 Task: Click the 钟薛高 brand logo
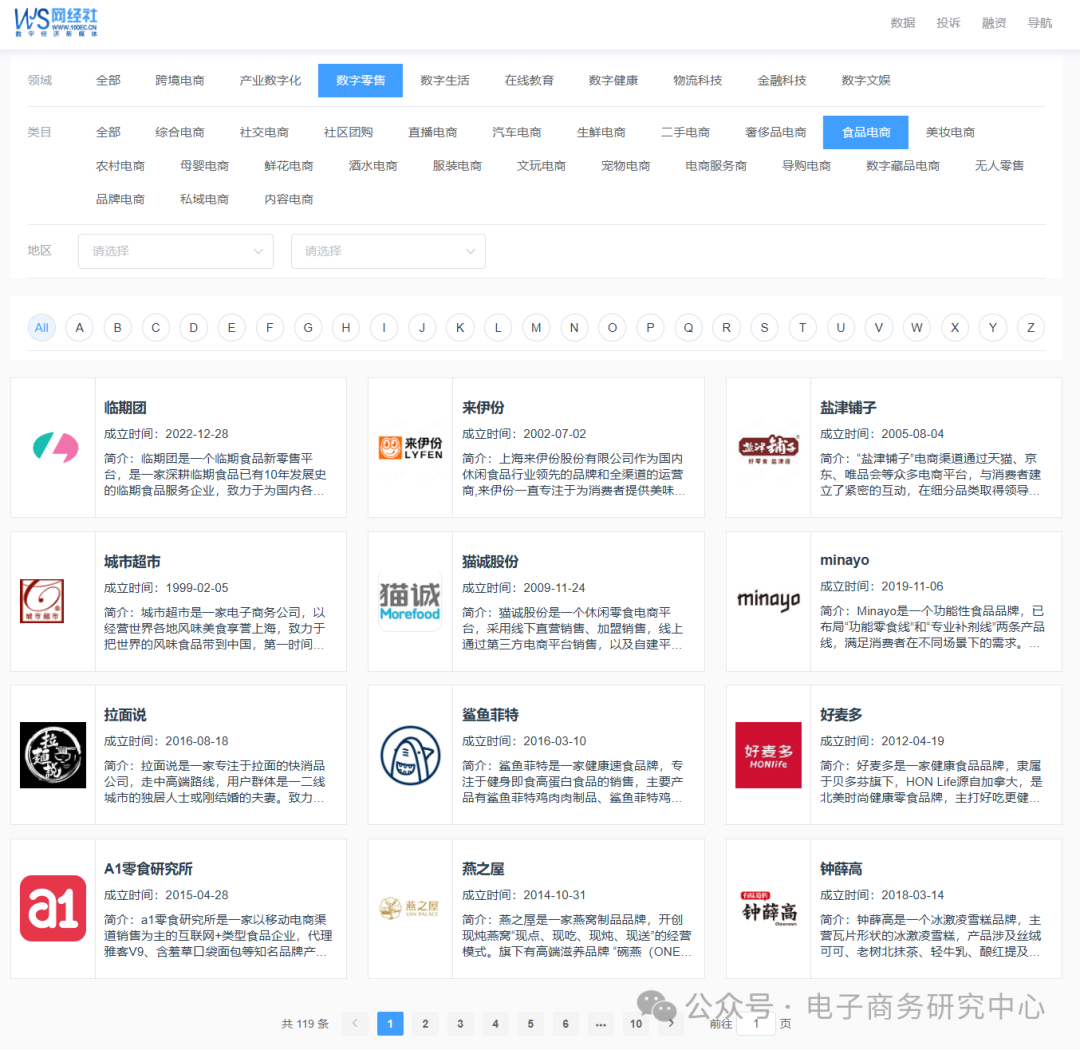point(768,908)
